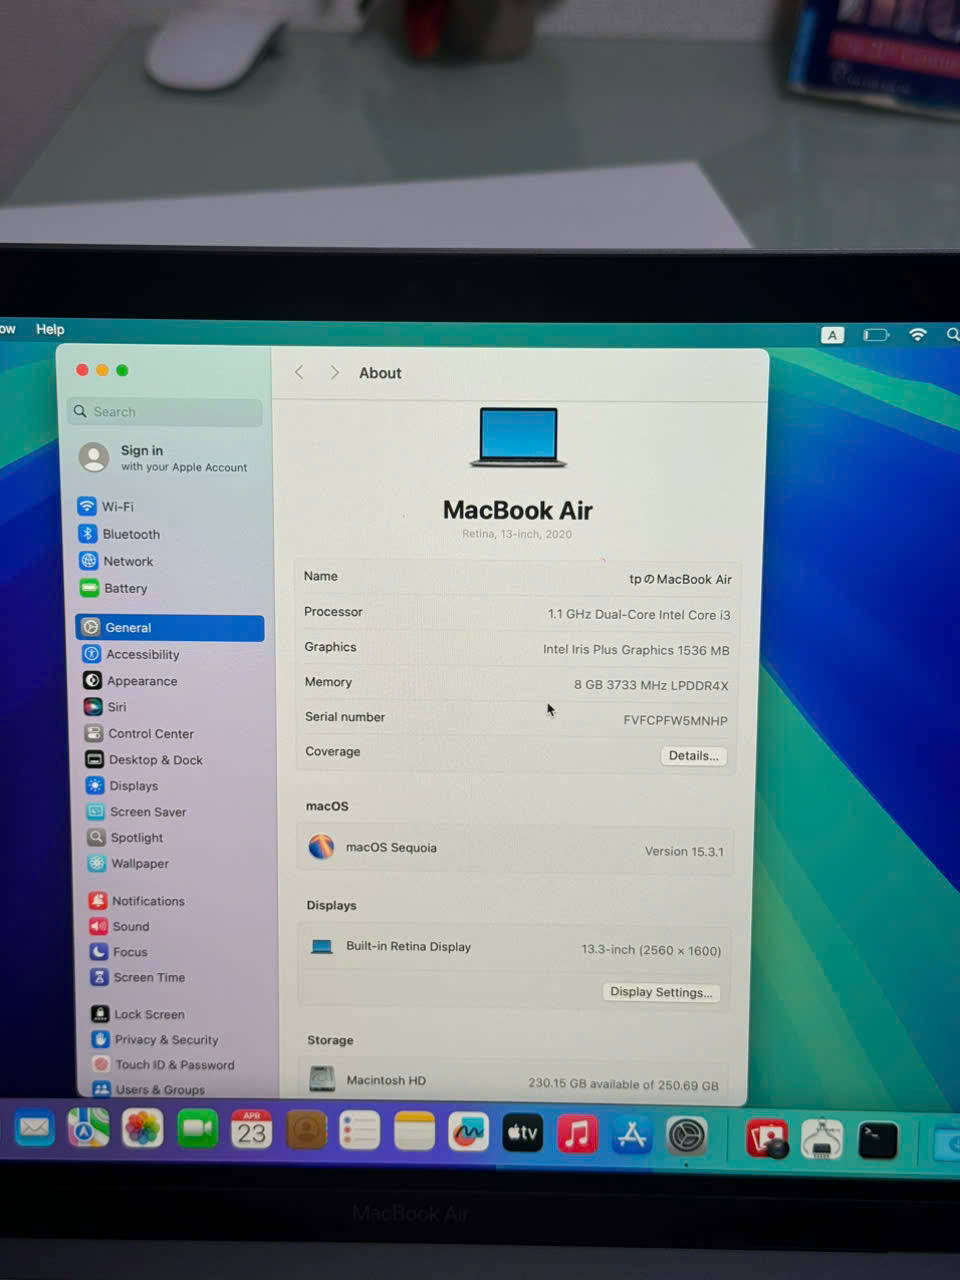This screenshot has width=960, height=1280.
Task: Click the System Settings Dock icon
Action: 687,1137
